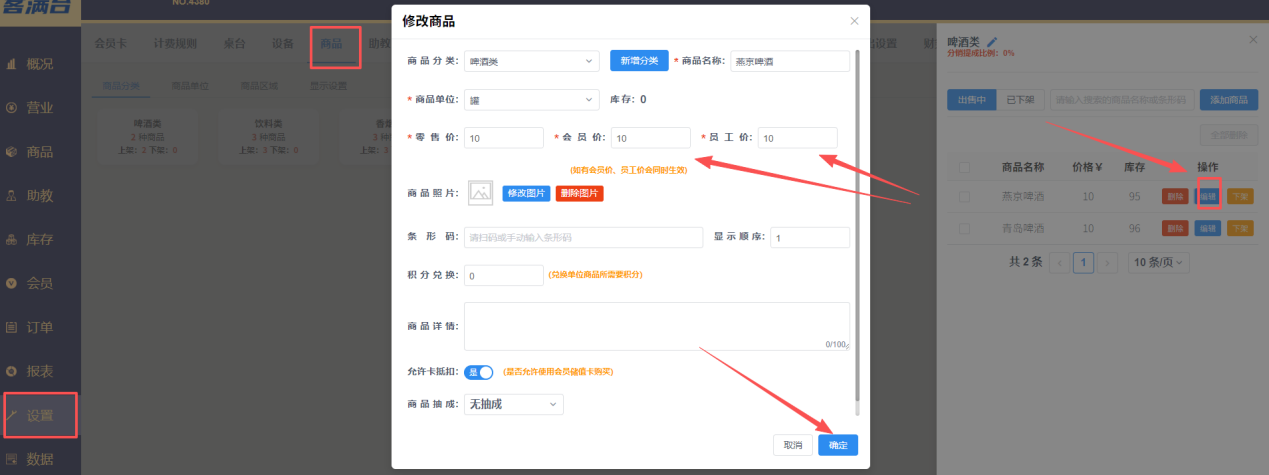Close the 修改商品 dialog with X
This screenshot has width=1269, height=475.
(854, 20)
